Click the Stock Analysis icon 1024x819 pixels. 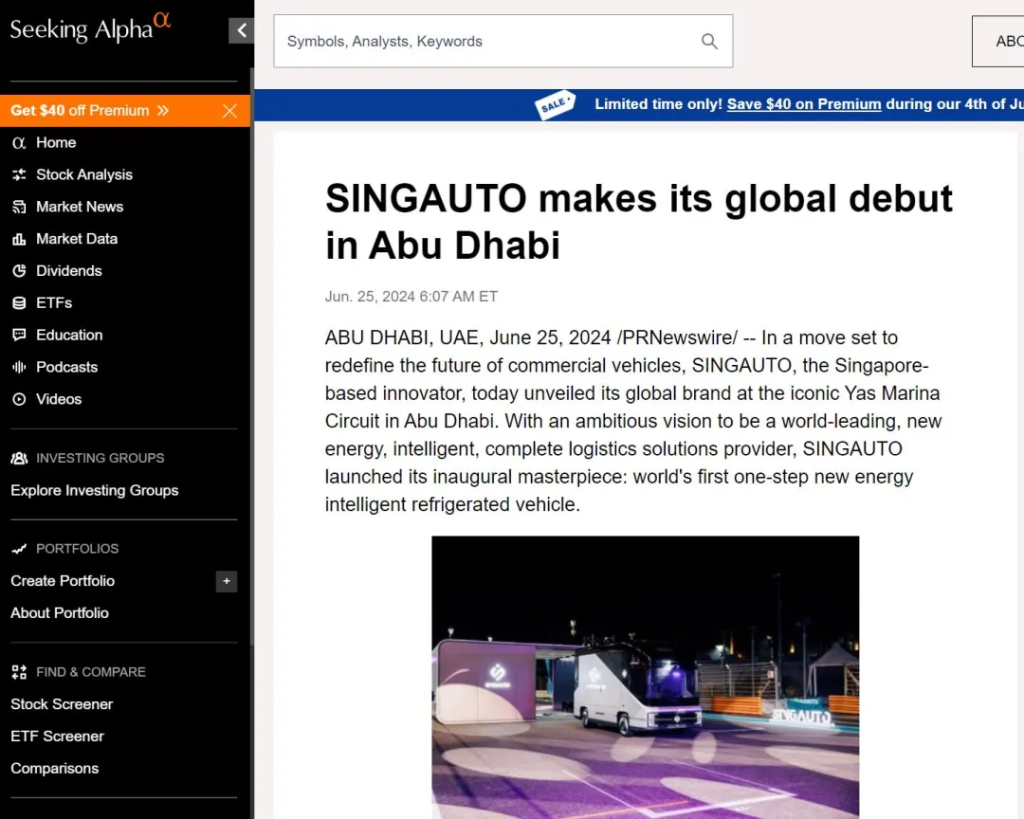(18, 175)
